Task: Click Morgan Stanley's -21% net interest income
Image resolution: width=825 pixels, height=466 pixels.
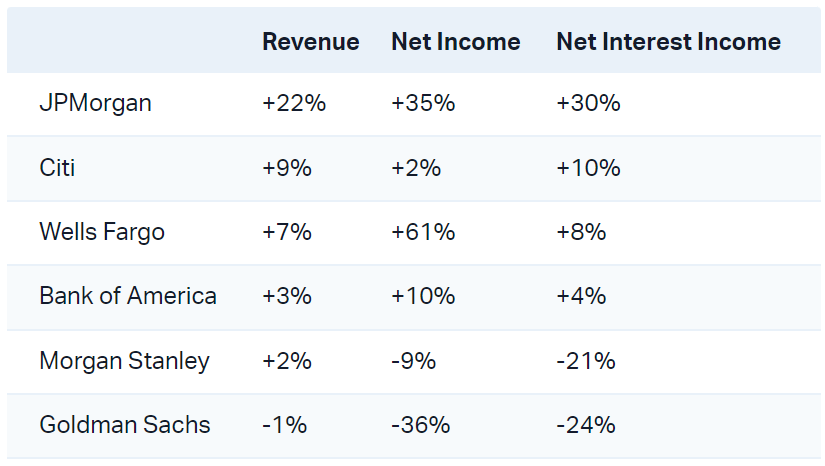Action: [x=585, y=361]
